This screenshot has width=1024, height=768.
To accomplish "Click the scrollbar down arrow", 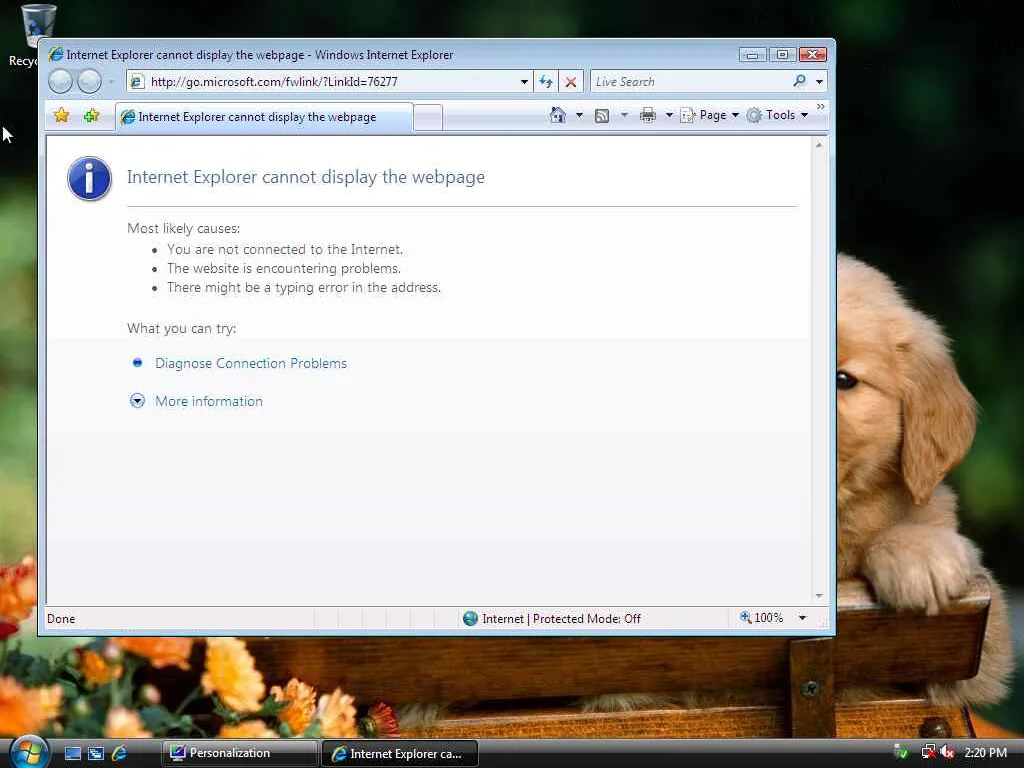I will click(819, 596).
